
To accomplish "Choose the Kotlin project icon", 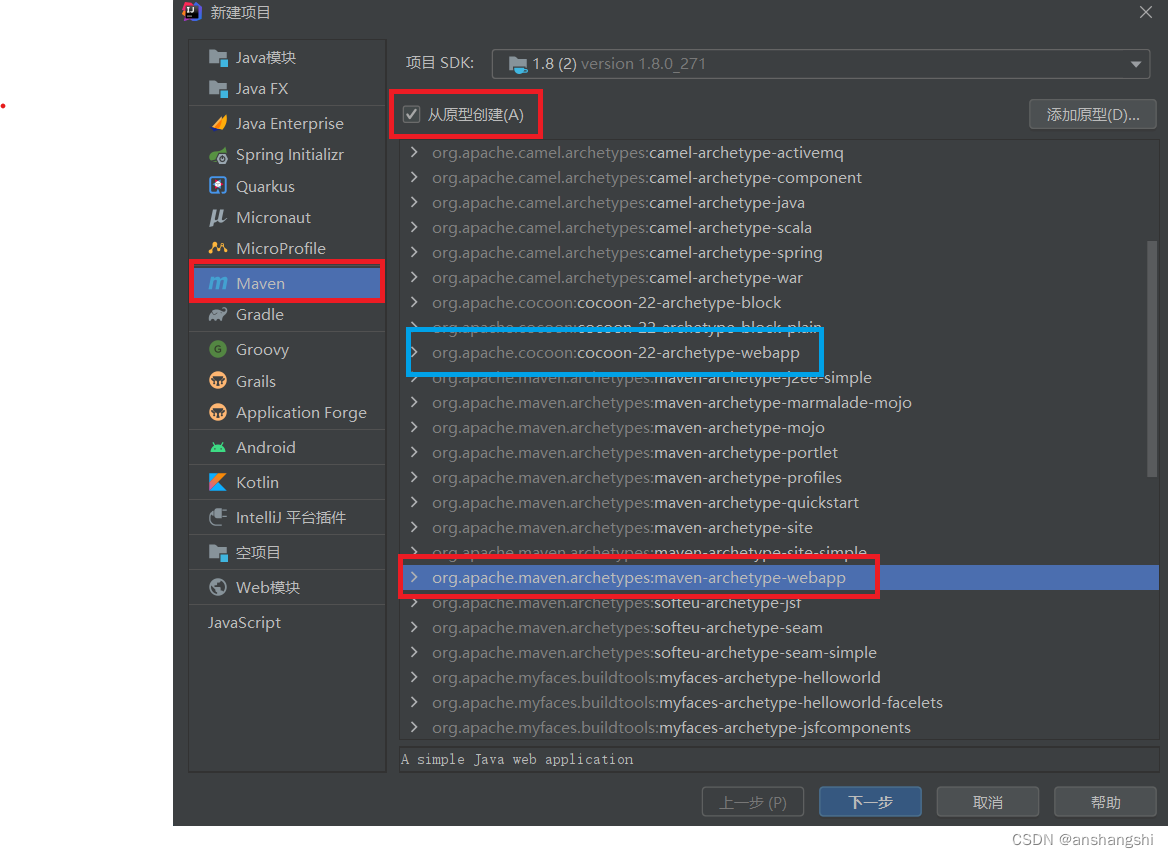I will coord(259,482).
